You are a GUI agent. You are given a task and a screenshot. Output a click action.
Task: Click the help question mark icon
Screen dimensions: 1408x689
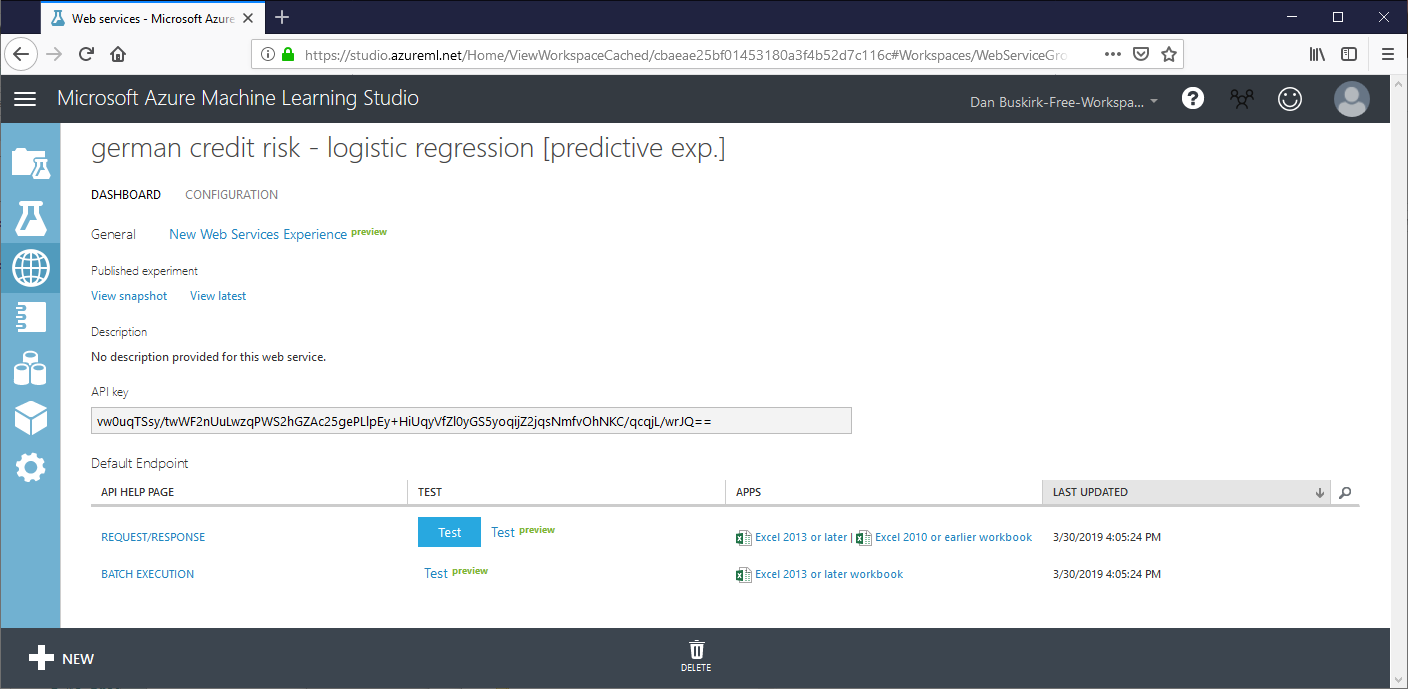1192,98
